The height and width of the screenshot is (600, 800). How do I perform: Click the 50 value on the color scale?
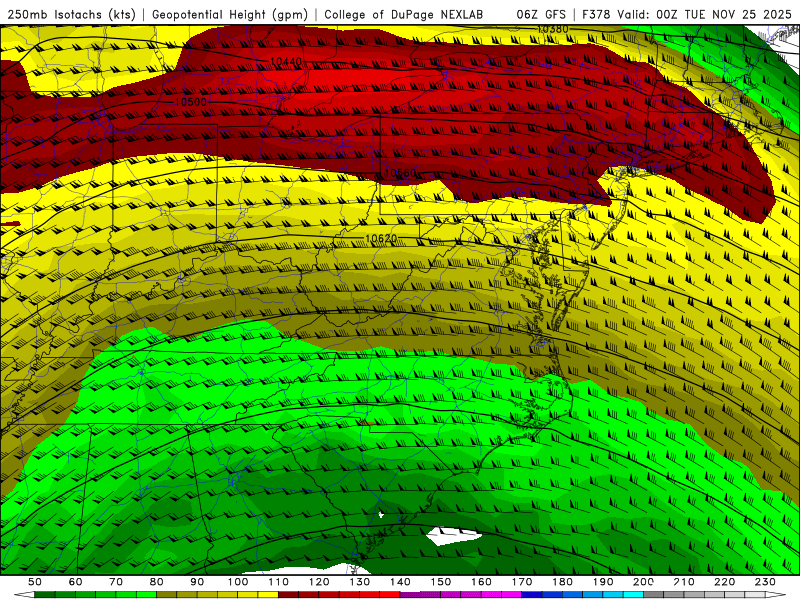click(x=35, y=582)
